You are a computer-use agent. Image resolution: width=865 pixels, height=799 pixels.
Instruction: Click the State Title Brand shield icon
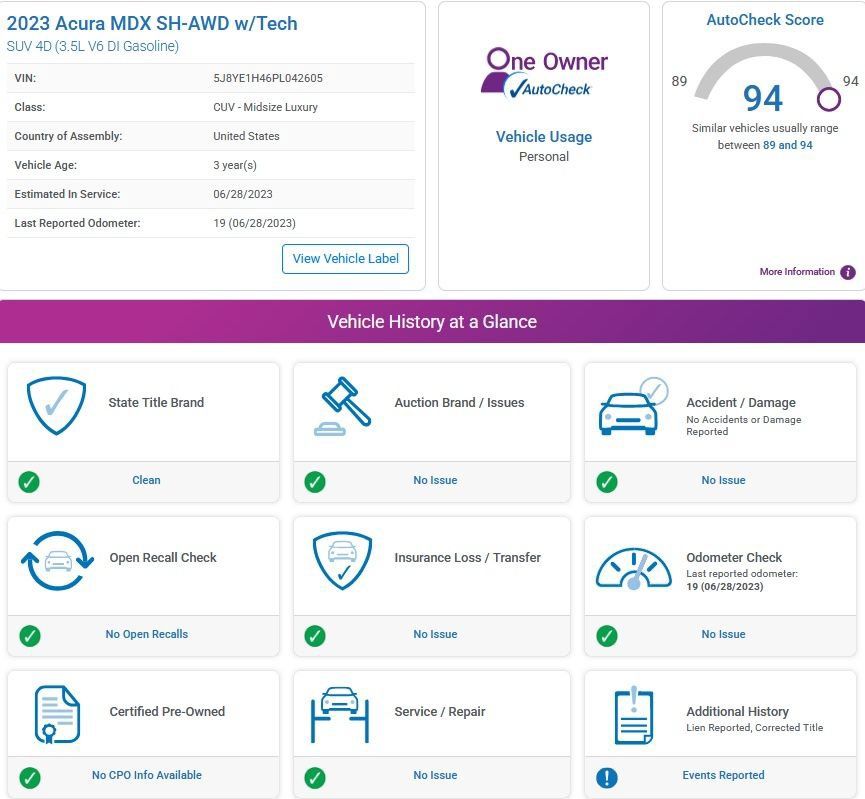(56, 406)
